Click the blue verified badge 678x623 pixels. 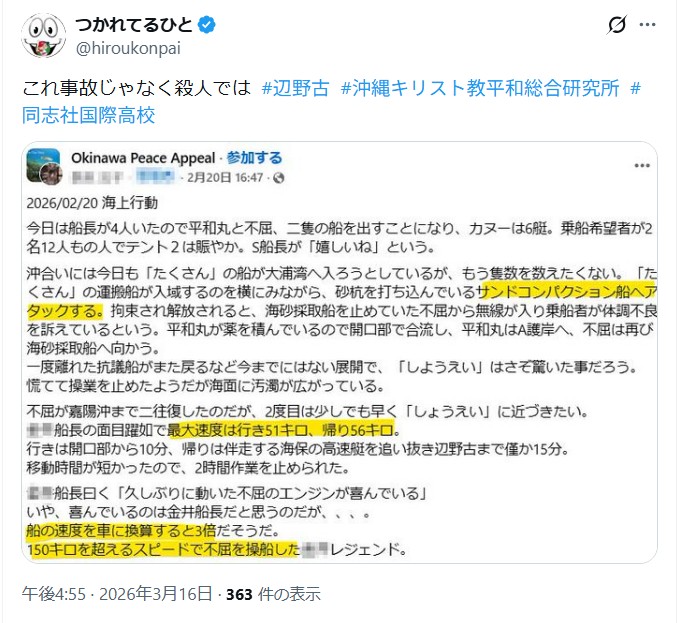coord(207,25)
